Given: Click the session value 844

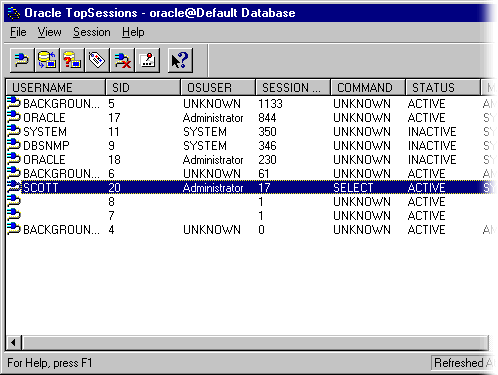Looking at the screenshot, I should (267, 118).
